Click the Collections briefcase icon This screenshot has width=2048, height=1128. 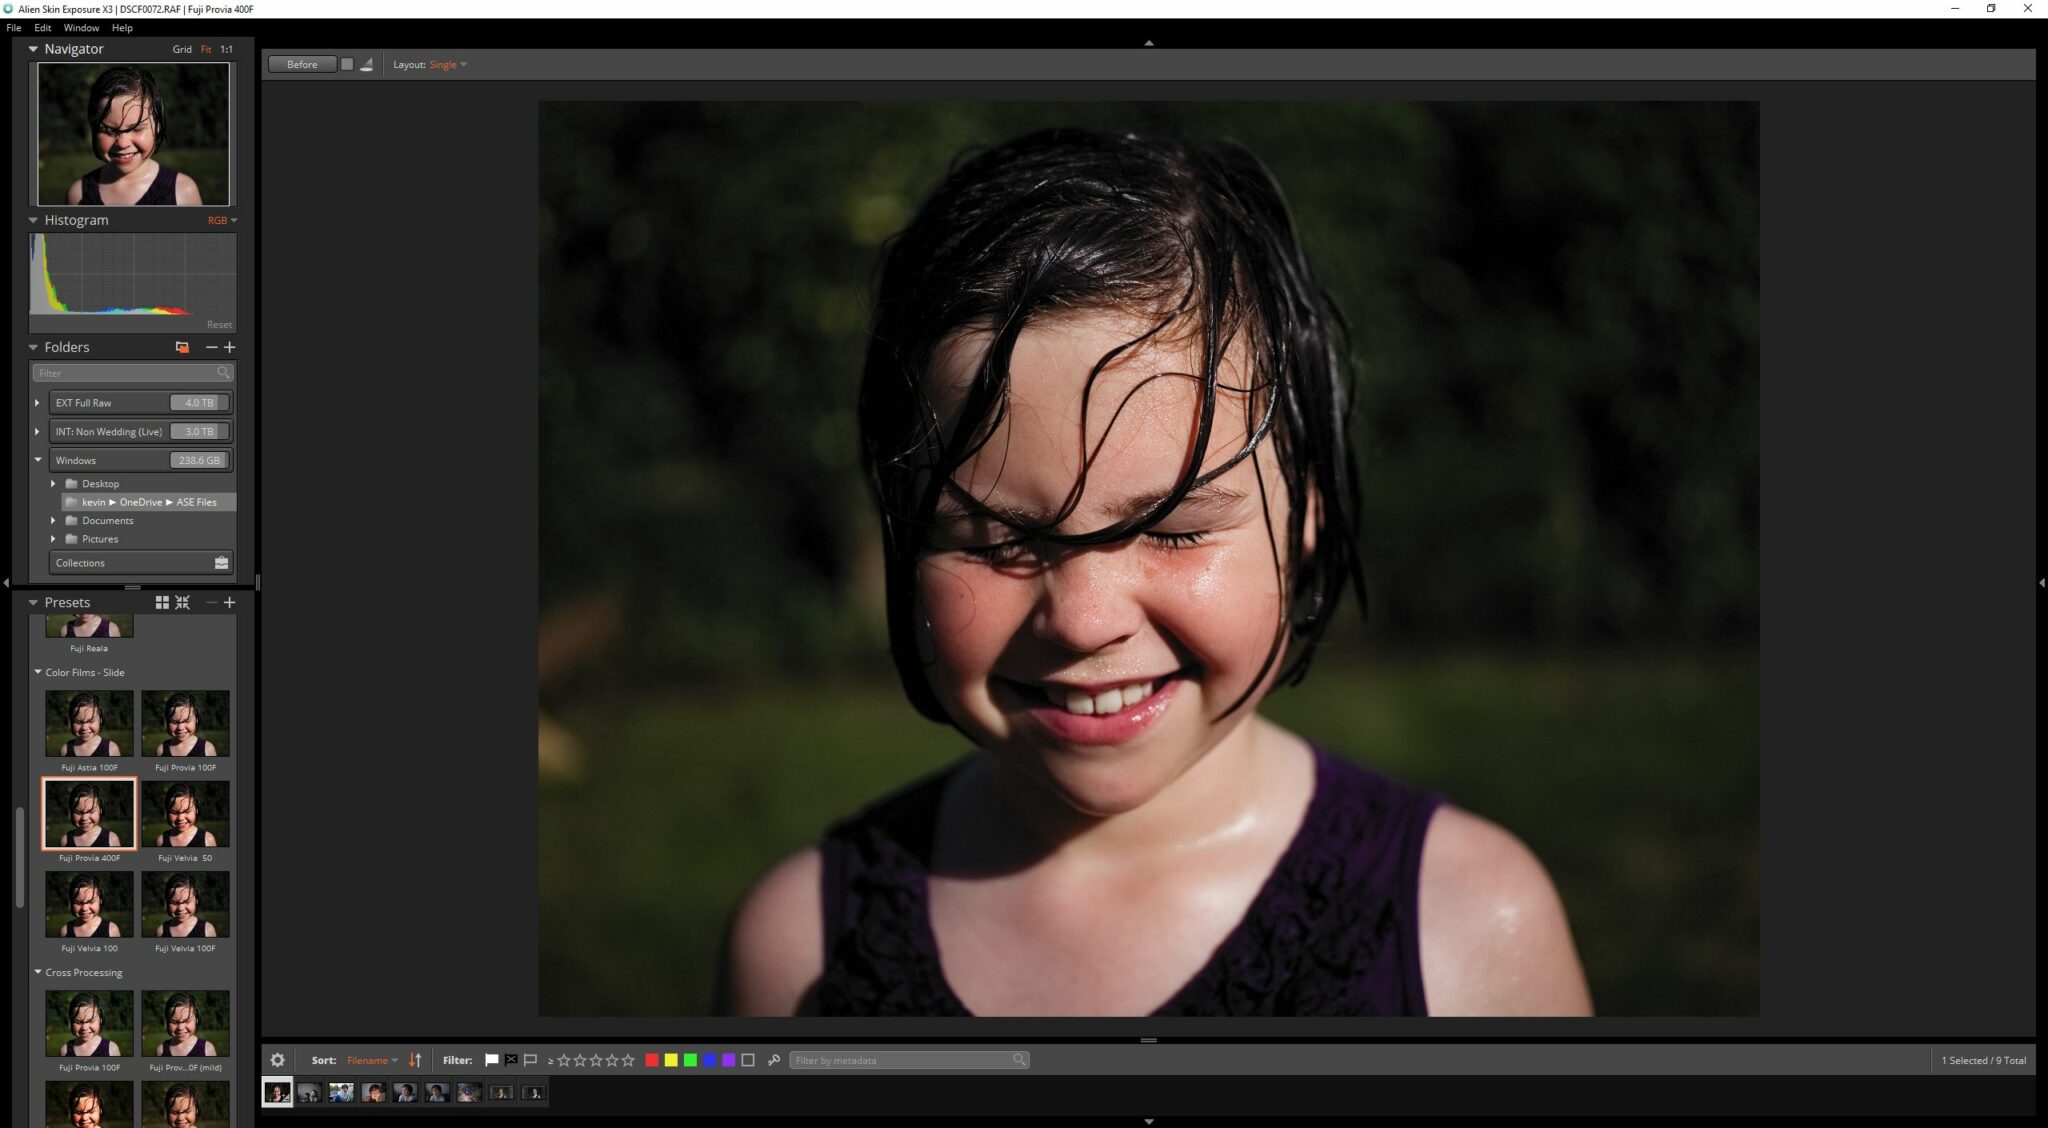tap(221, 563)
